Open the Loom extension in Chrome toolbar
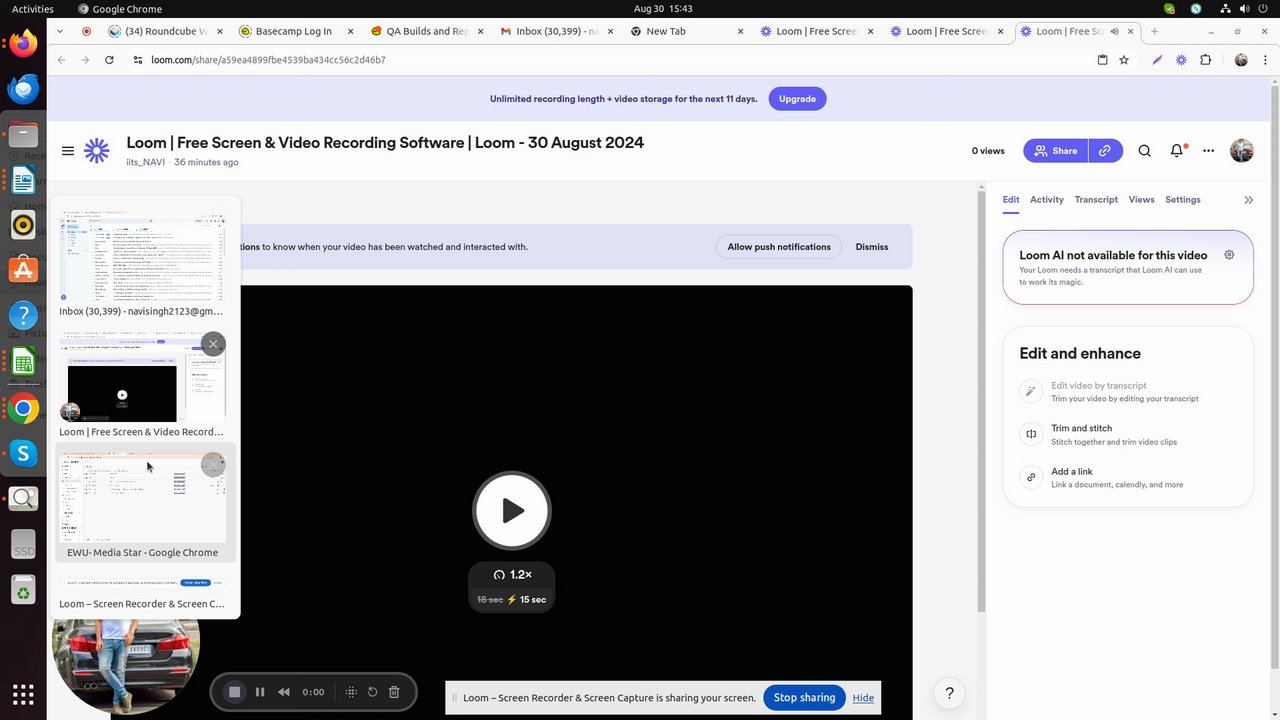The height and width of the screenshot is (720, 1280). [1181, 60]
